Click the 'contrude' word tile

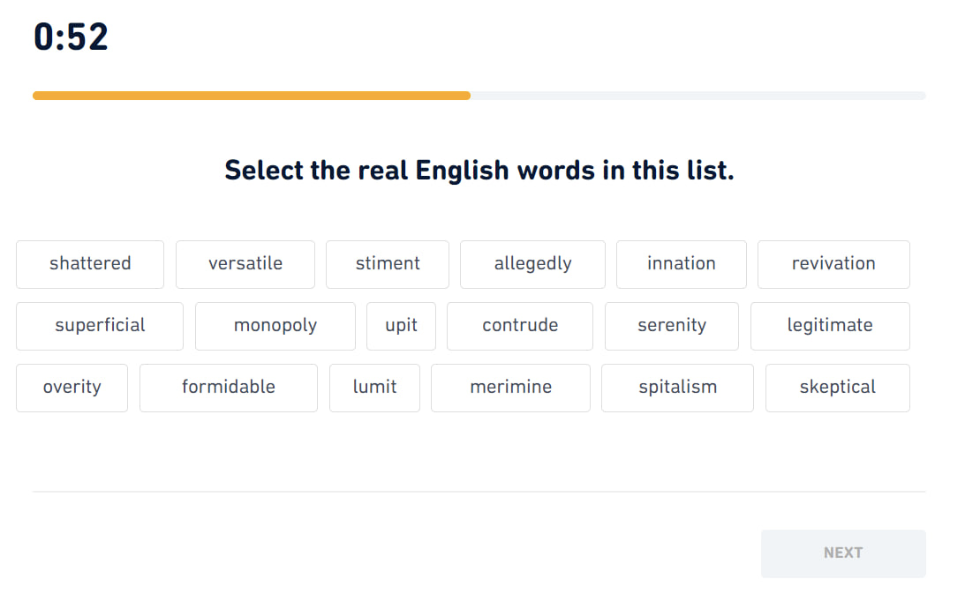point(520,326)
